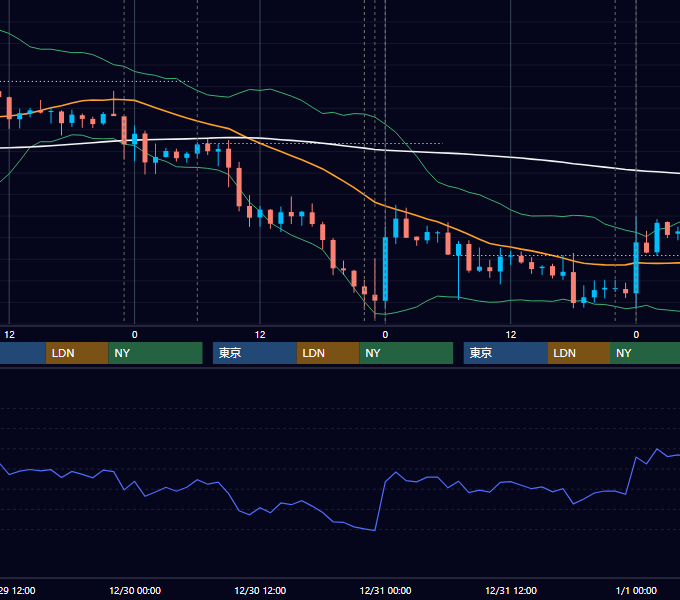Click the 12/30 00:00 date label
Viewport: 680px width, 600px height.
(135, 590)
